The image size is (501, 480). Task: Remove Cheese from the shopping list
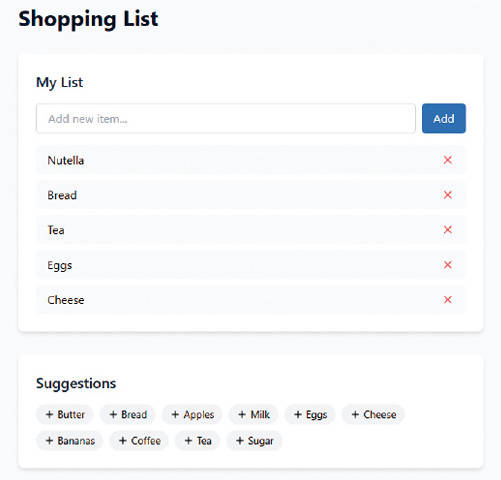[447, 300]
